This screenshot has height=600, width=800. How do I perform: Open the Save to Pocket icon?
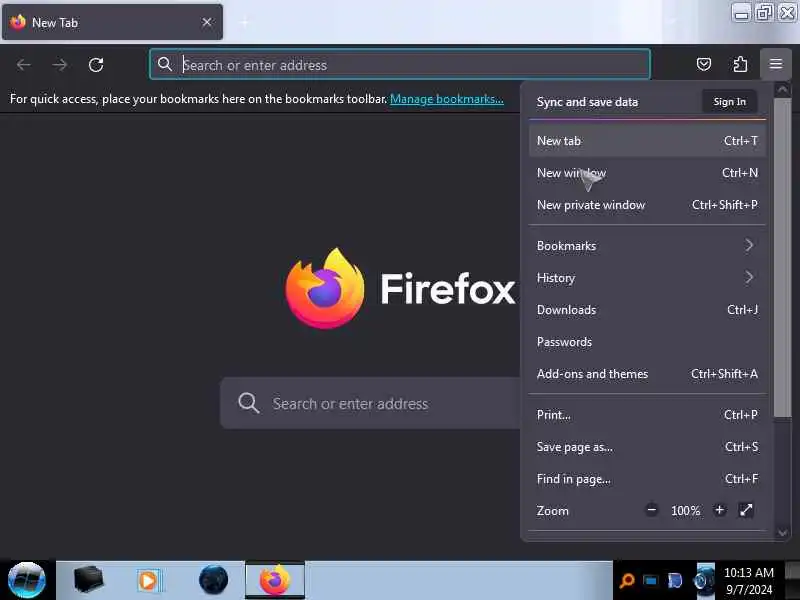coord(704,64)
